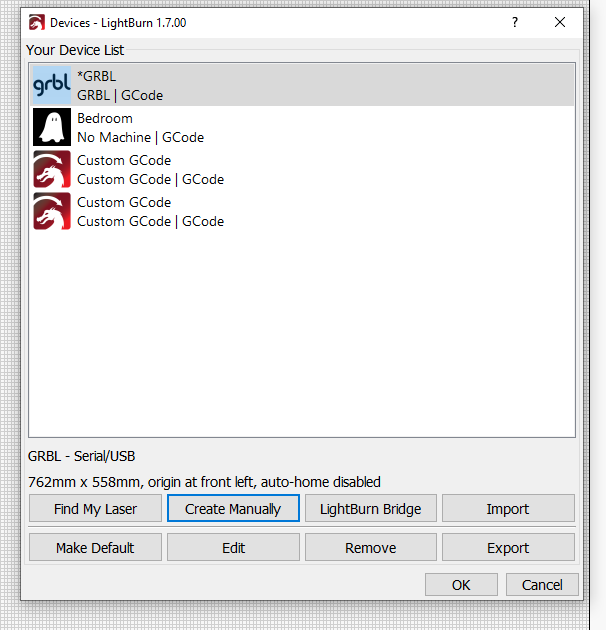606x630 pixels.
Task: Cancel the Devices dialog
Action: [542, 585]
